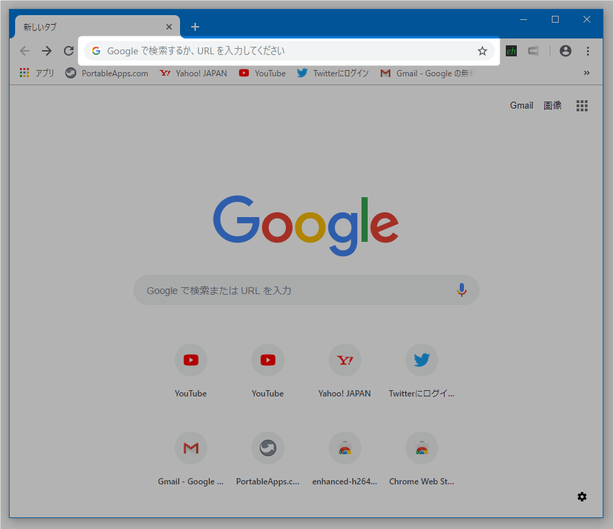Select the 新しいタブ tab

click(97, 27)
